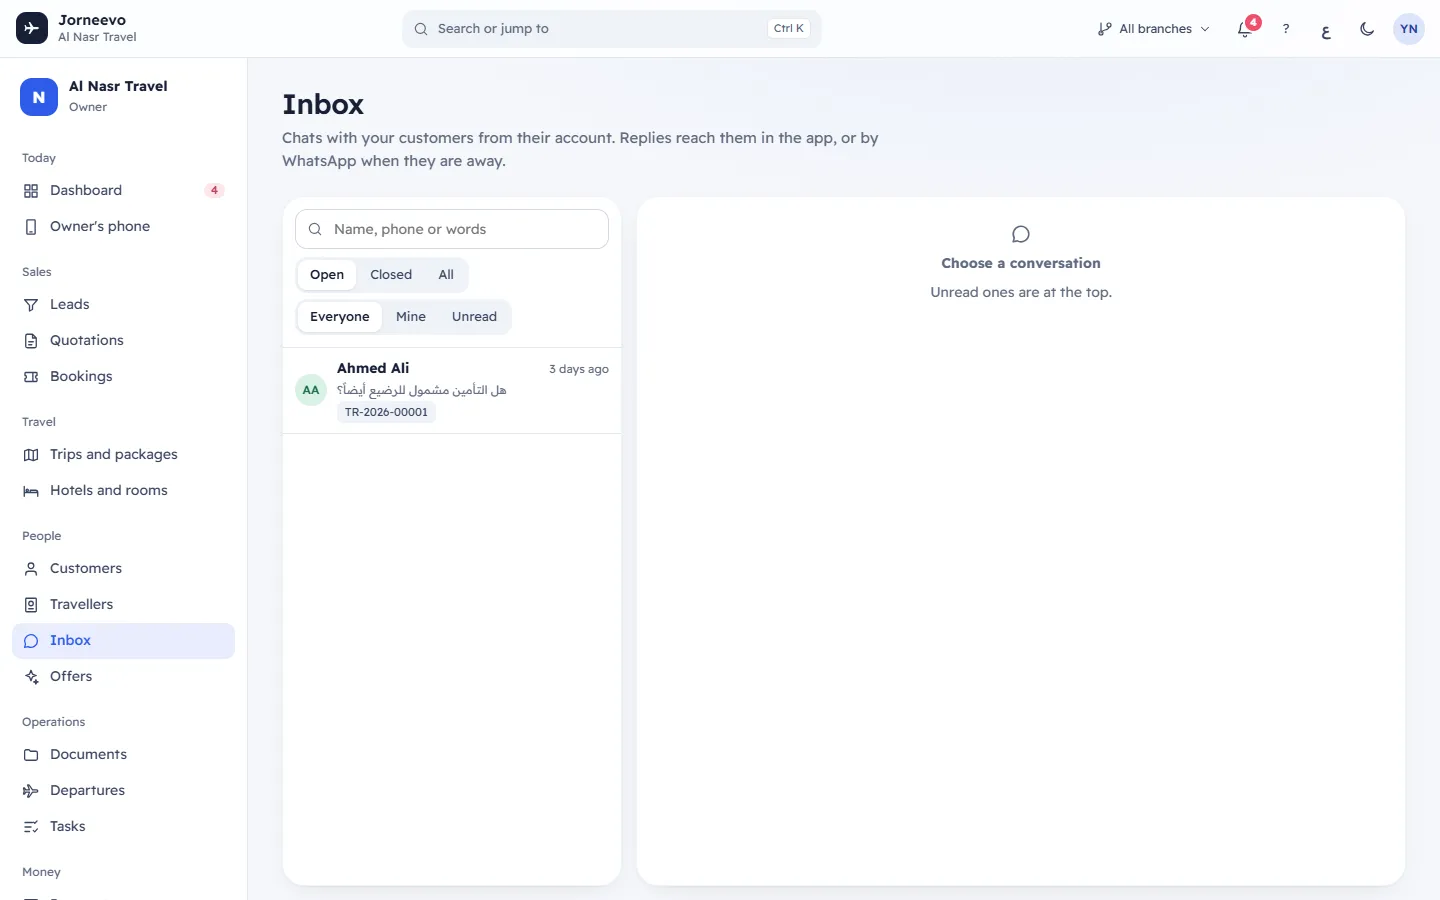Toggle dark mode with the moon icon
Image resolution: width=1440 pixels, height=900 pixels.
click(x=1367, y=29)
